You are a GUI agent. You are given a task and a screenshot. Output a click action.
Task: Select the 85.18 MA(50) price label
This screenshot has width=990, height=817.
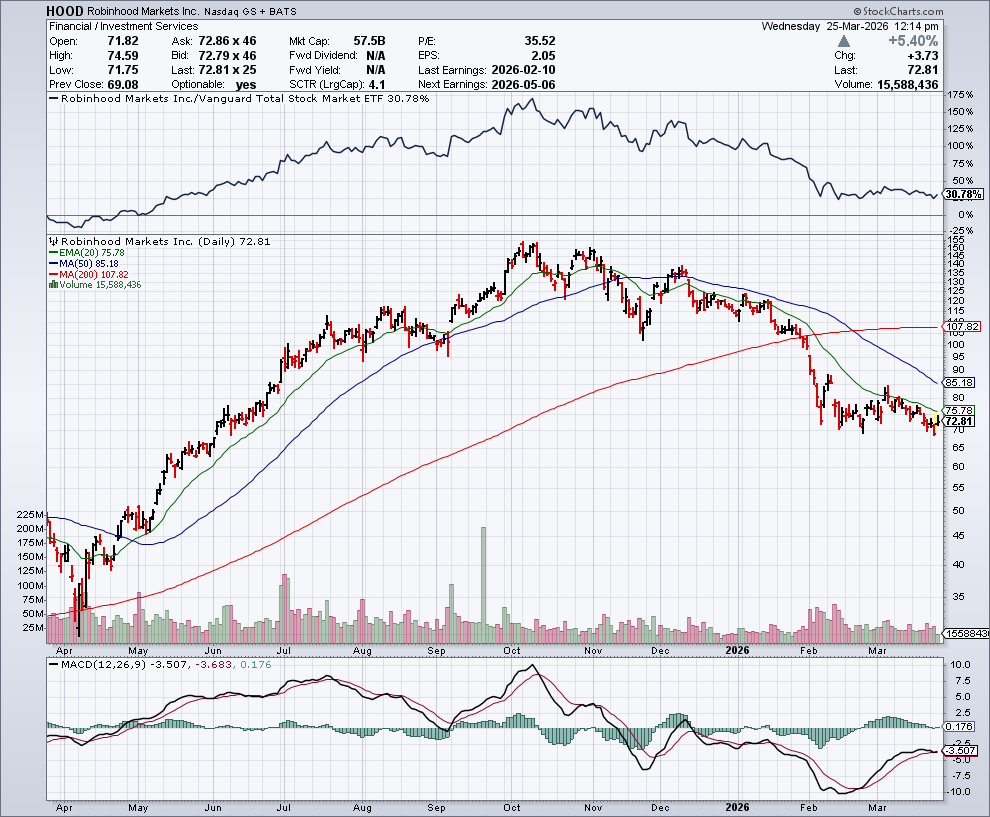[x=960, y=383]
